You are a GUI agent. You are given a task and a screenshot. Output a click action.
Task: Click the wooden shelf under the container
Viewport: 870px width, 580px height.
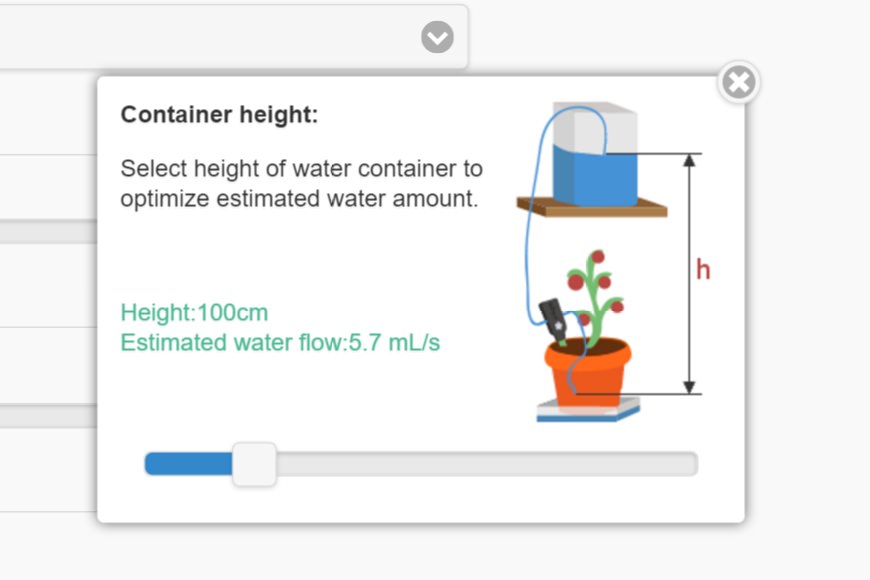[x=592, y=208]
